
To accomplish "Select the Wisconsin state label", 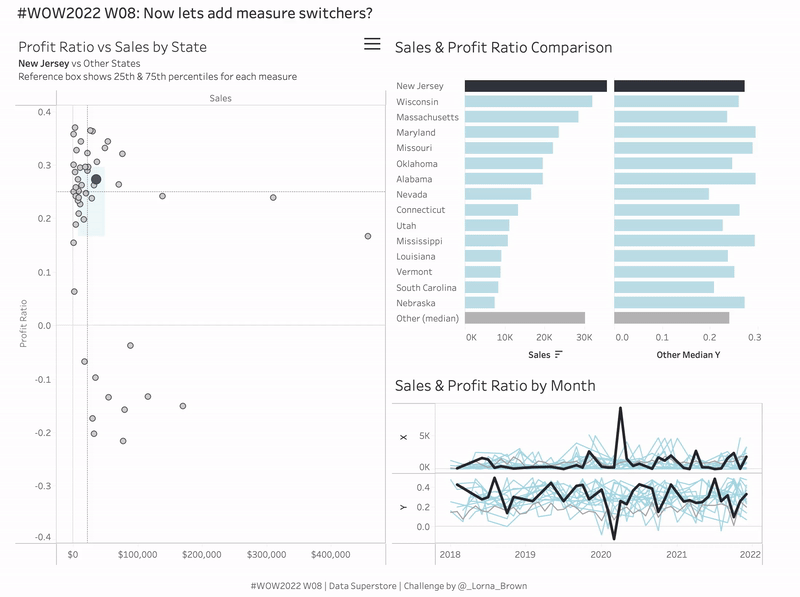I will pyautogui.click(x=417, y=102).
